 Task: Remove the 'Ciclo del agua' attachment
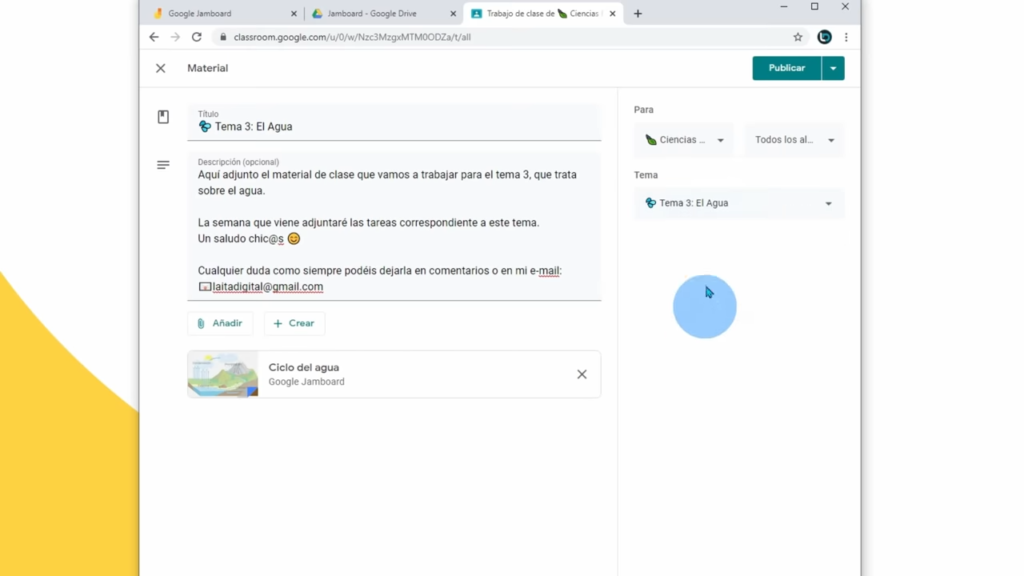coord(582,374)
